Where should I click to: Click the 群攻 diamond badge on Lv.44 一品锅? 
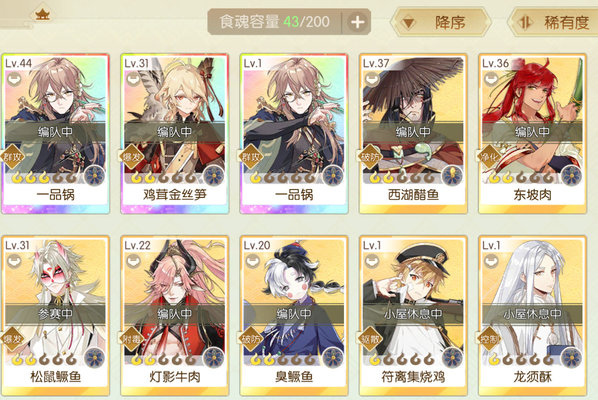point(12,157)
